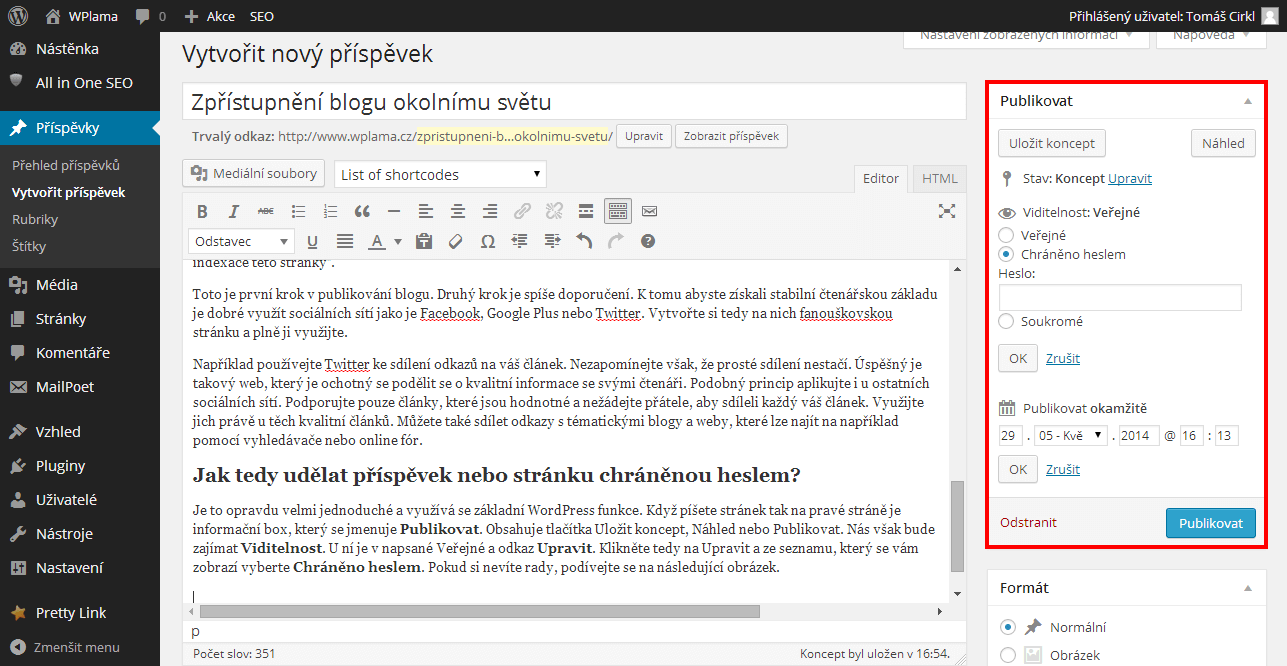1287x666 pixels.
Task: Click Upravit link next to Stav
Action: 1130,178
